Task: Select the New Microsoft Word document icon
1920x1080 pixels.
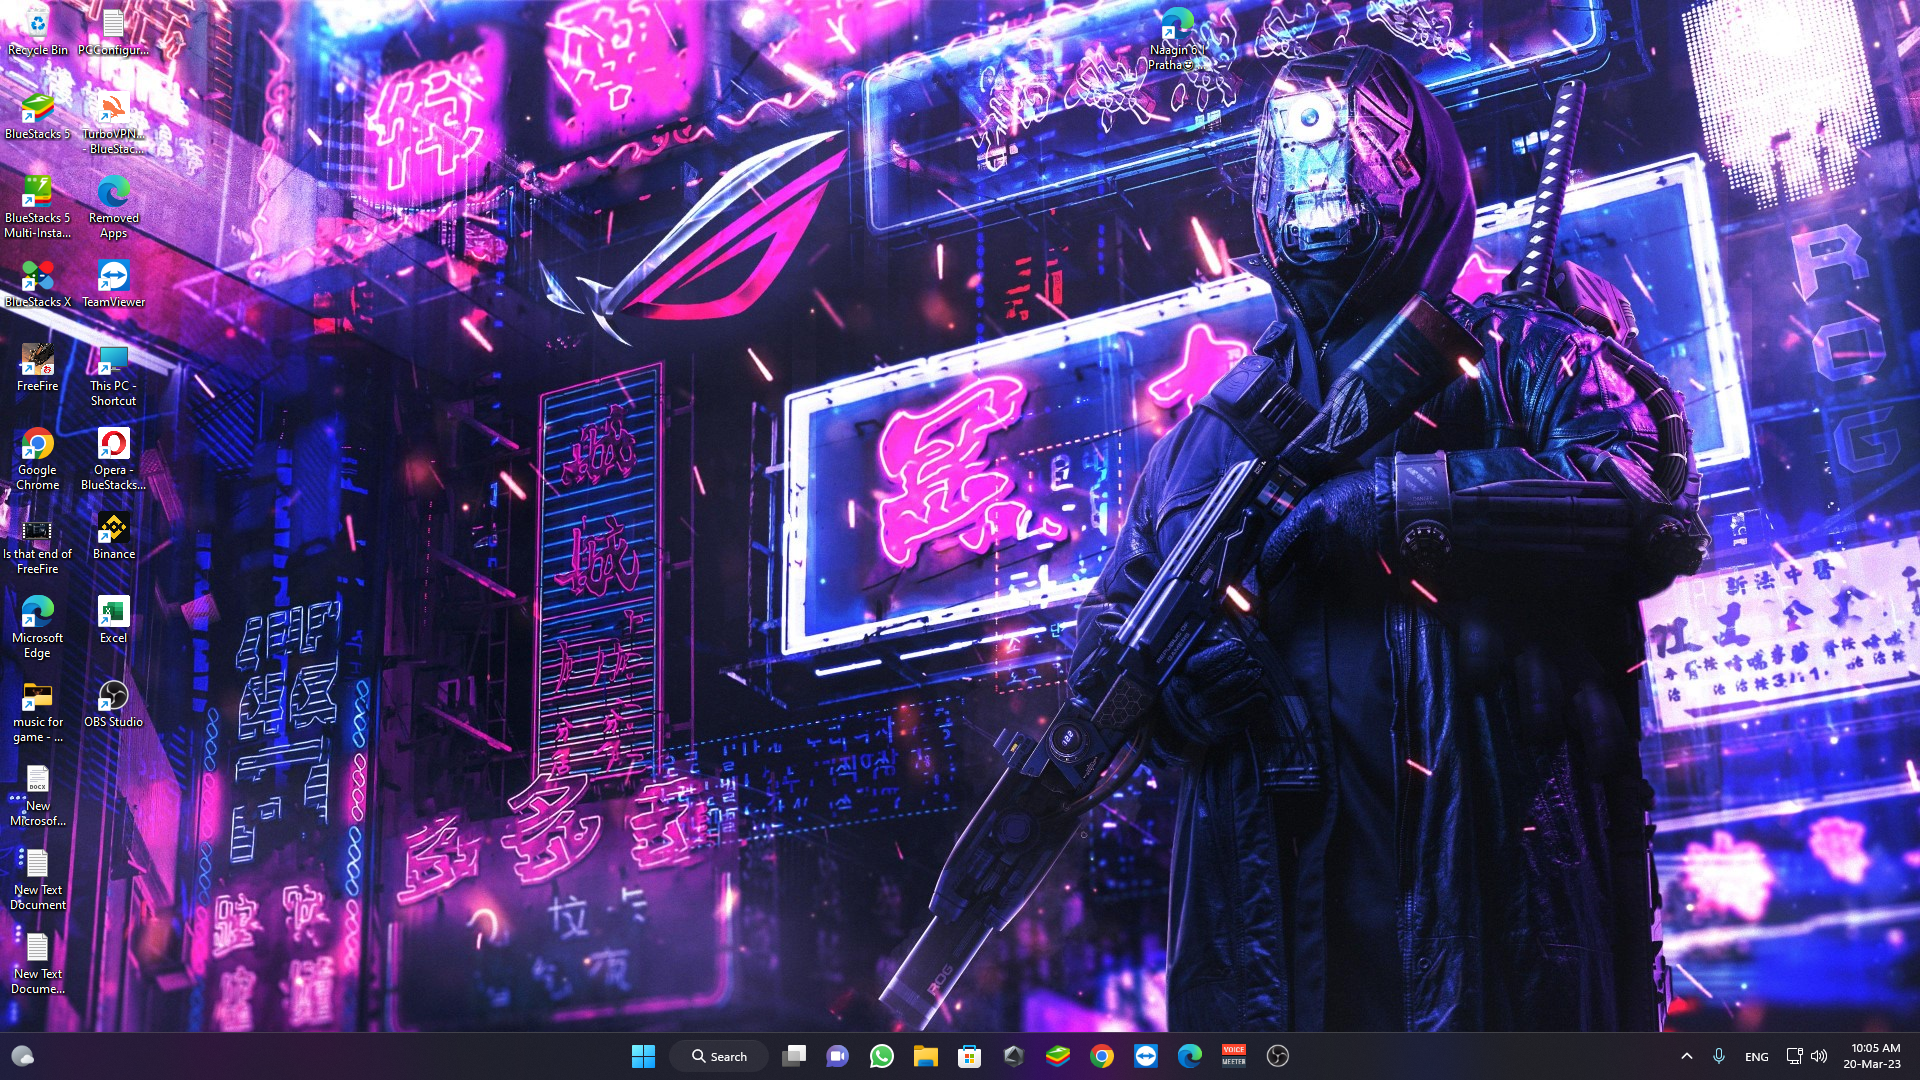Action: point(37,794)
